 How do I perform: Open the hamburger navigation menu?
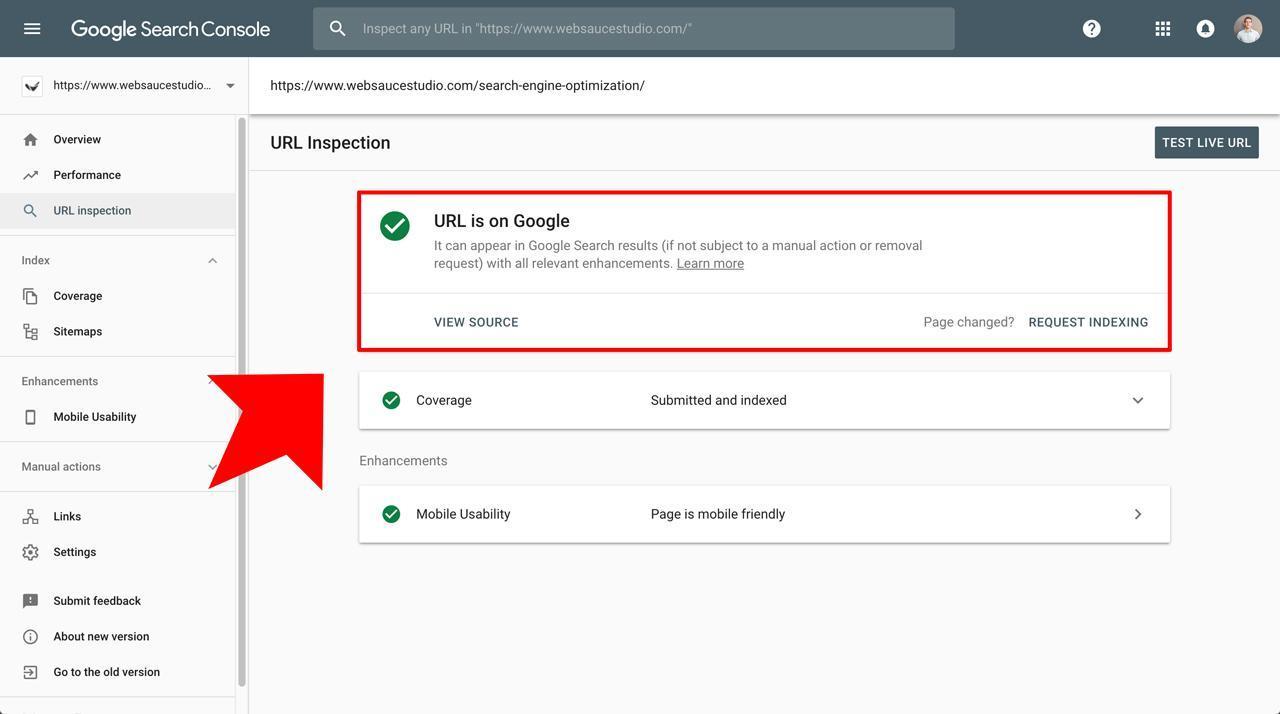tap(32, 29)
